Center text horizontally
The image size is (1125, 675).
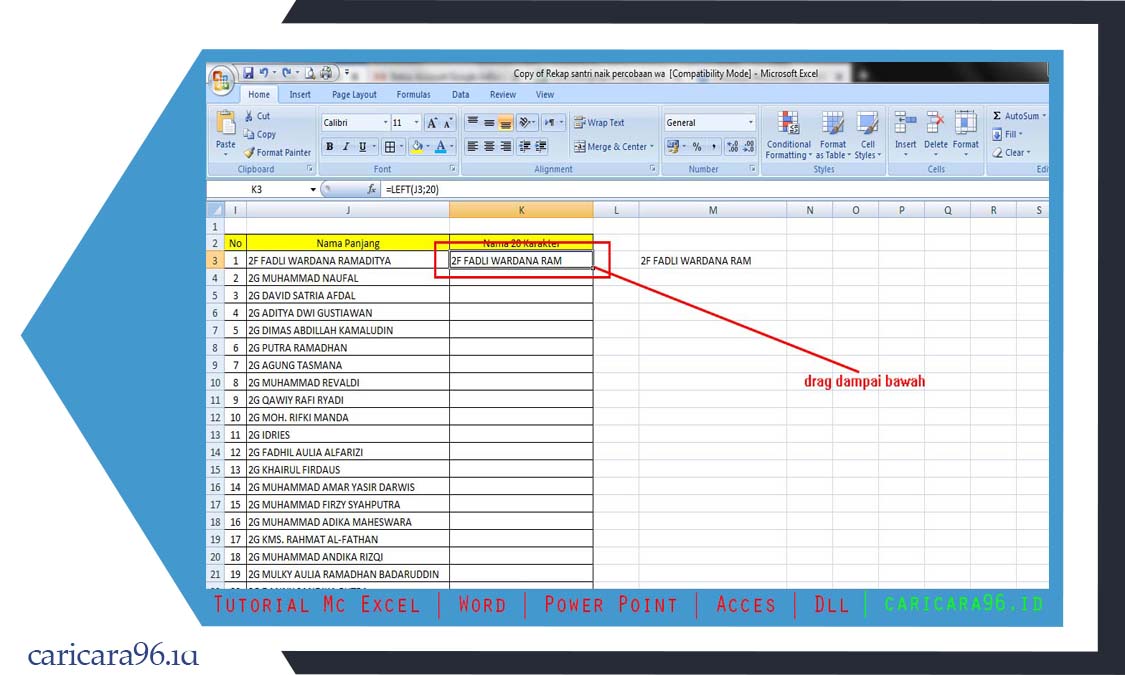click(x=489, y=147)
